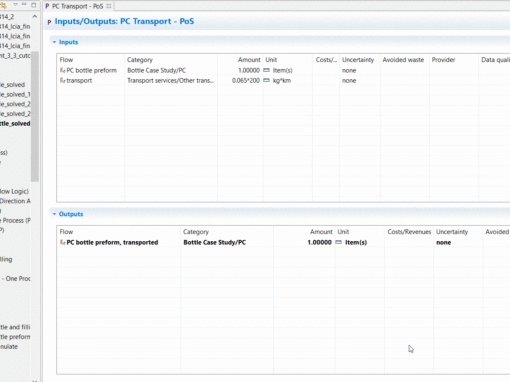Click the Uncertainty header in Inputs table
This screenshot has height=382, width=510.
click(358, 60)
